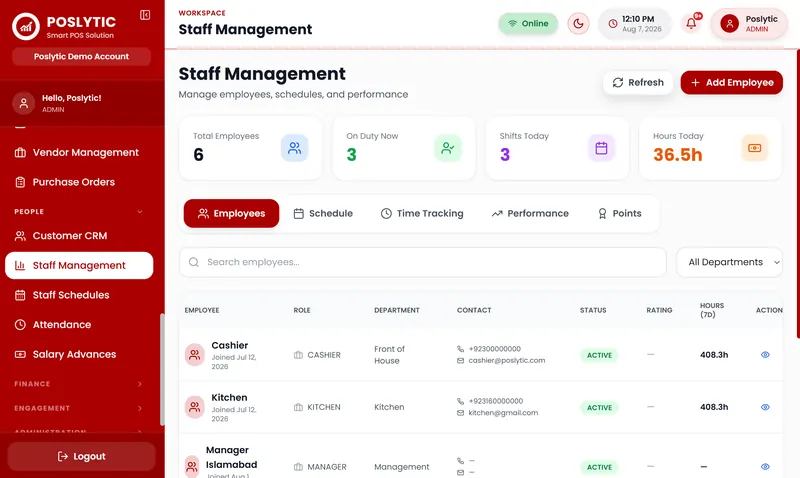Switch to the Schedule tab
The image size is (800, 478).
coord(323,213)
